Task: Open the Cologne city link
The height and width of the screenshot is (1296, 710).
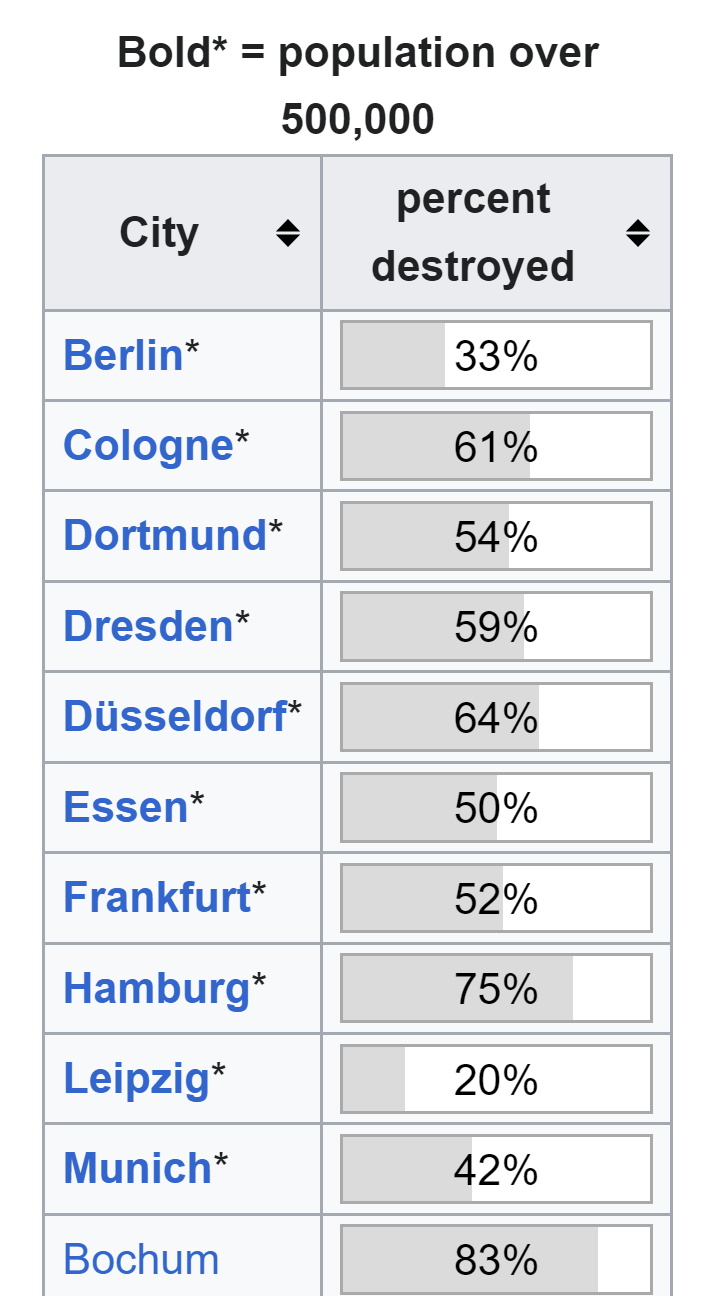Action: click(148, 445)
